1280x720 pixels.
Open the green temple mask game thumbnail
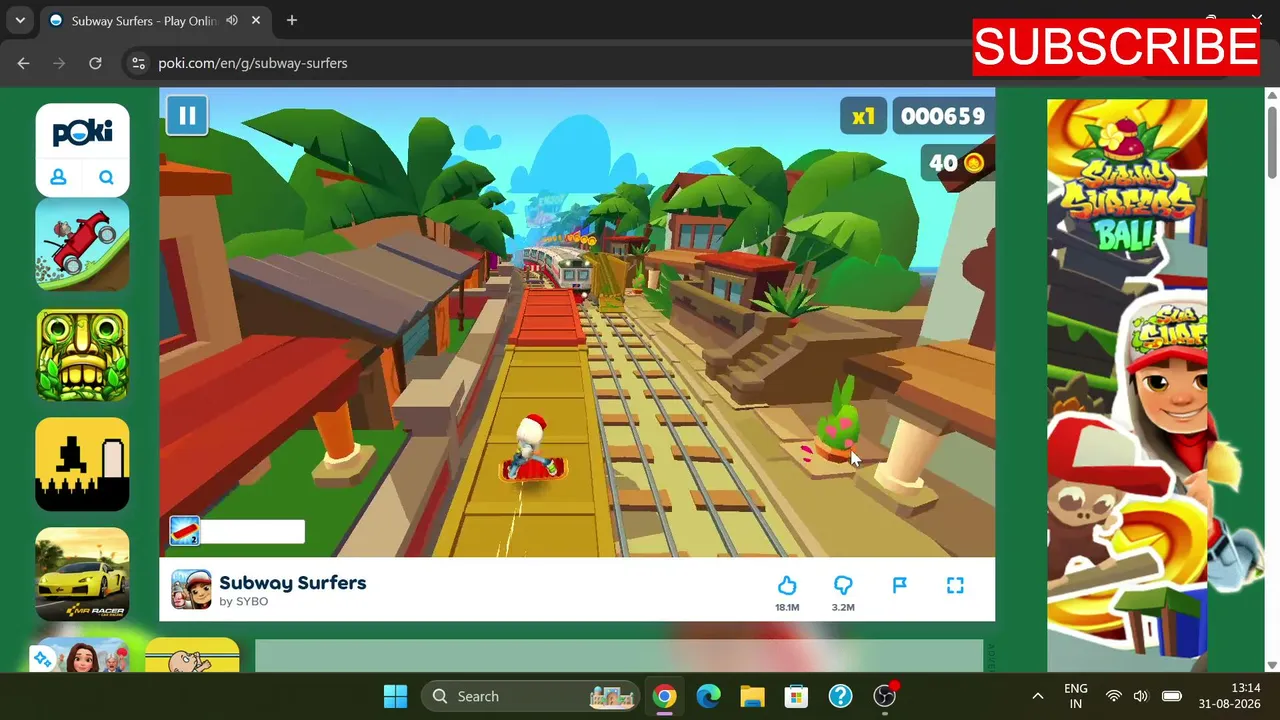point(82,355)
